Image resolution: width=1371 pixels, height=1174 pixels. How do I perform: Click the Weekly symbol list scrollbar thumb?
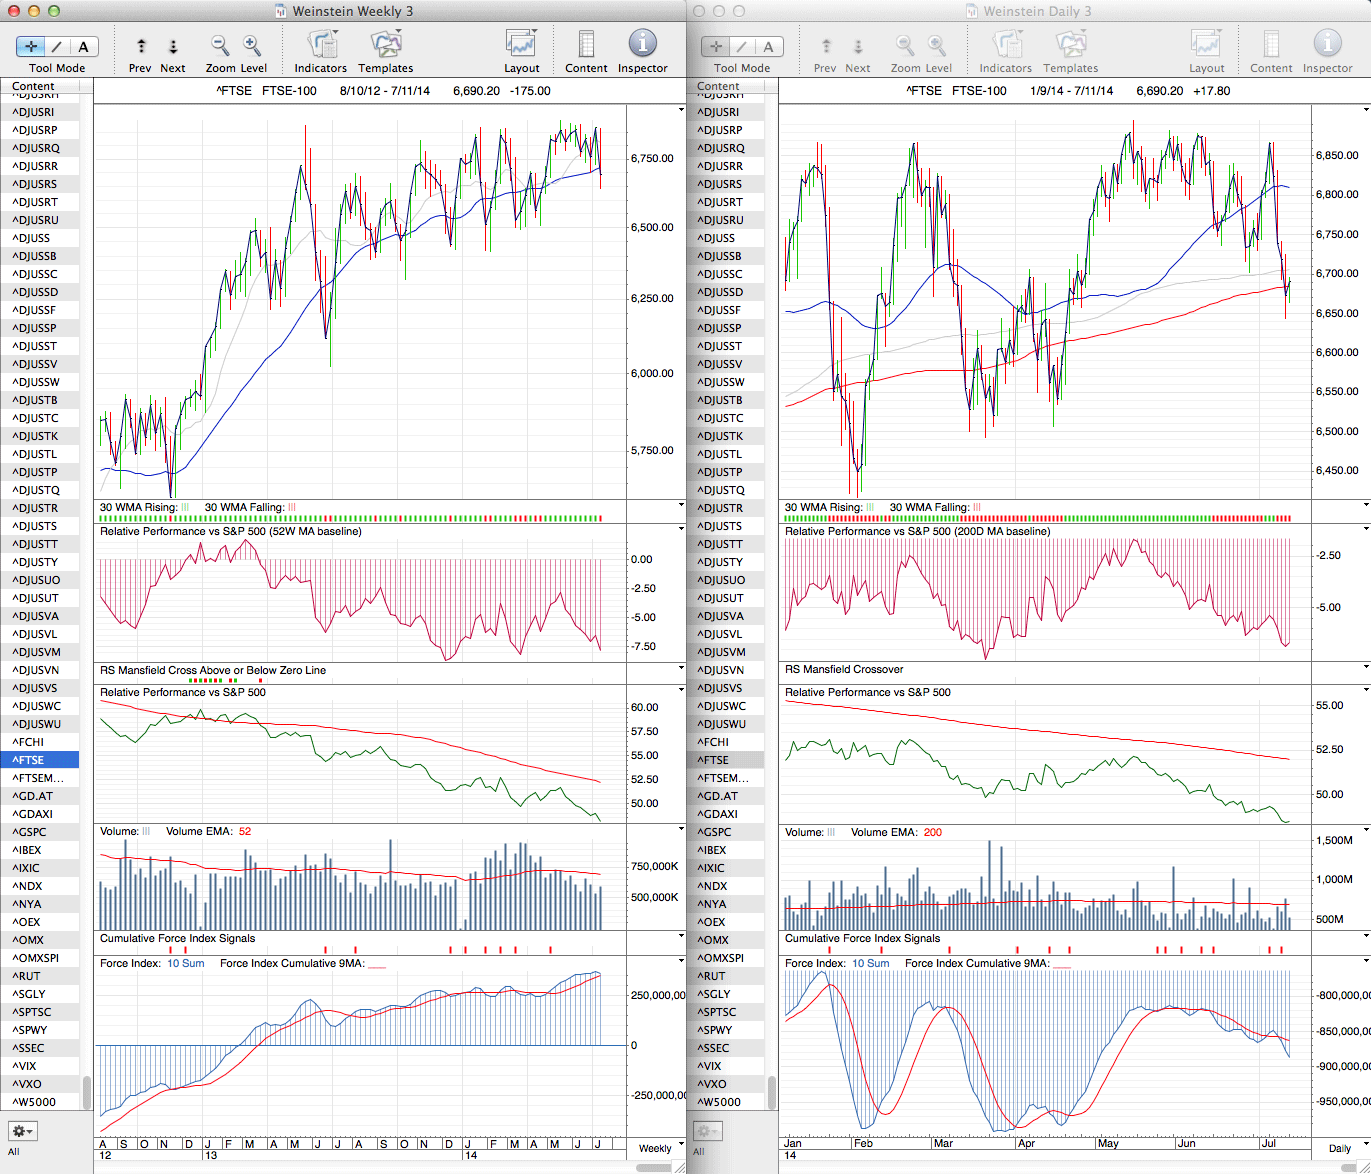click(87, 1092)
